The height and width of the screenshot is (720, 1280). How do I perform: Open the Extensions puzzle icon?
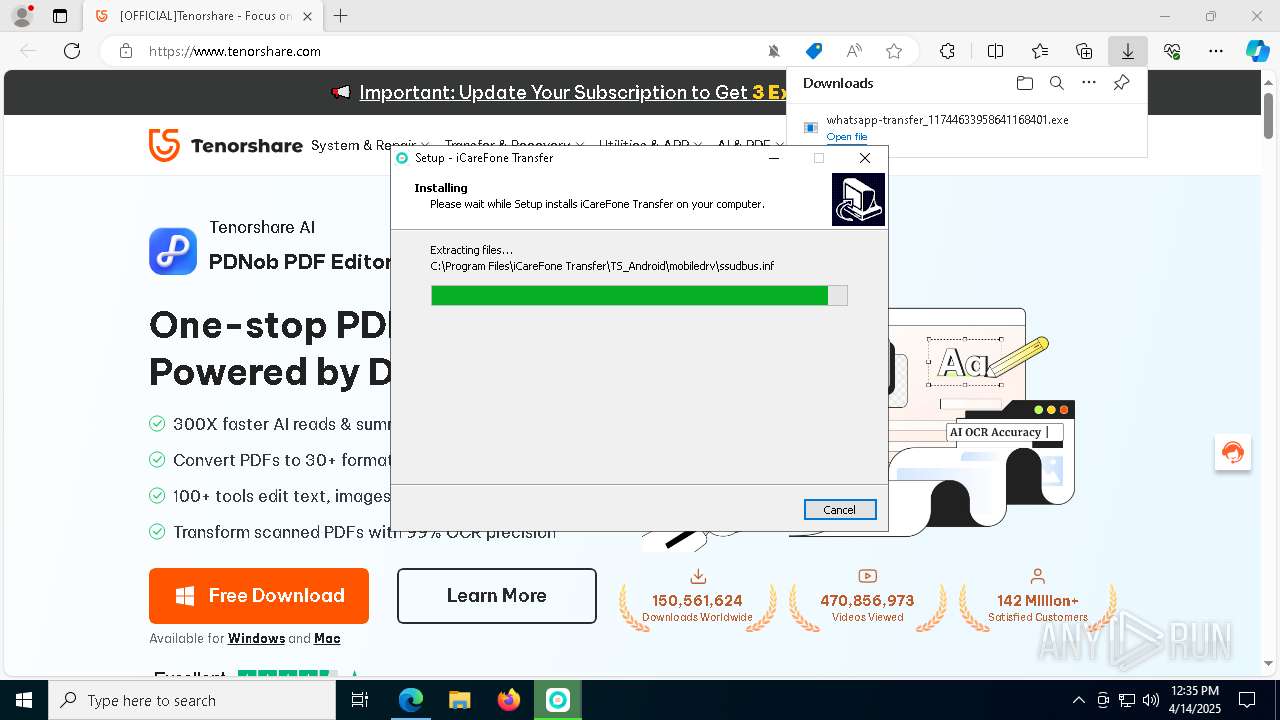point(947,51)
